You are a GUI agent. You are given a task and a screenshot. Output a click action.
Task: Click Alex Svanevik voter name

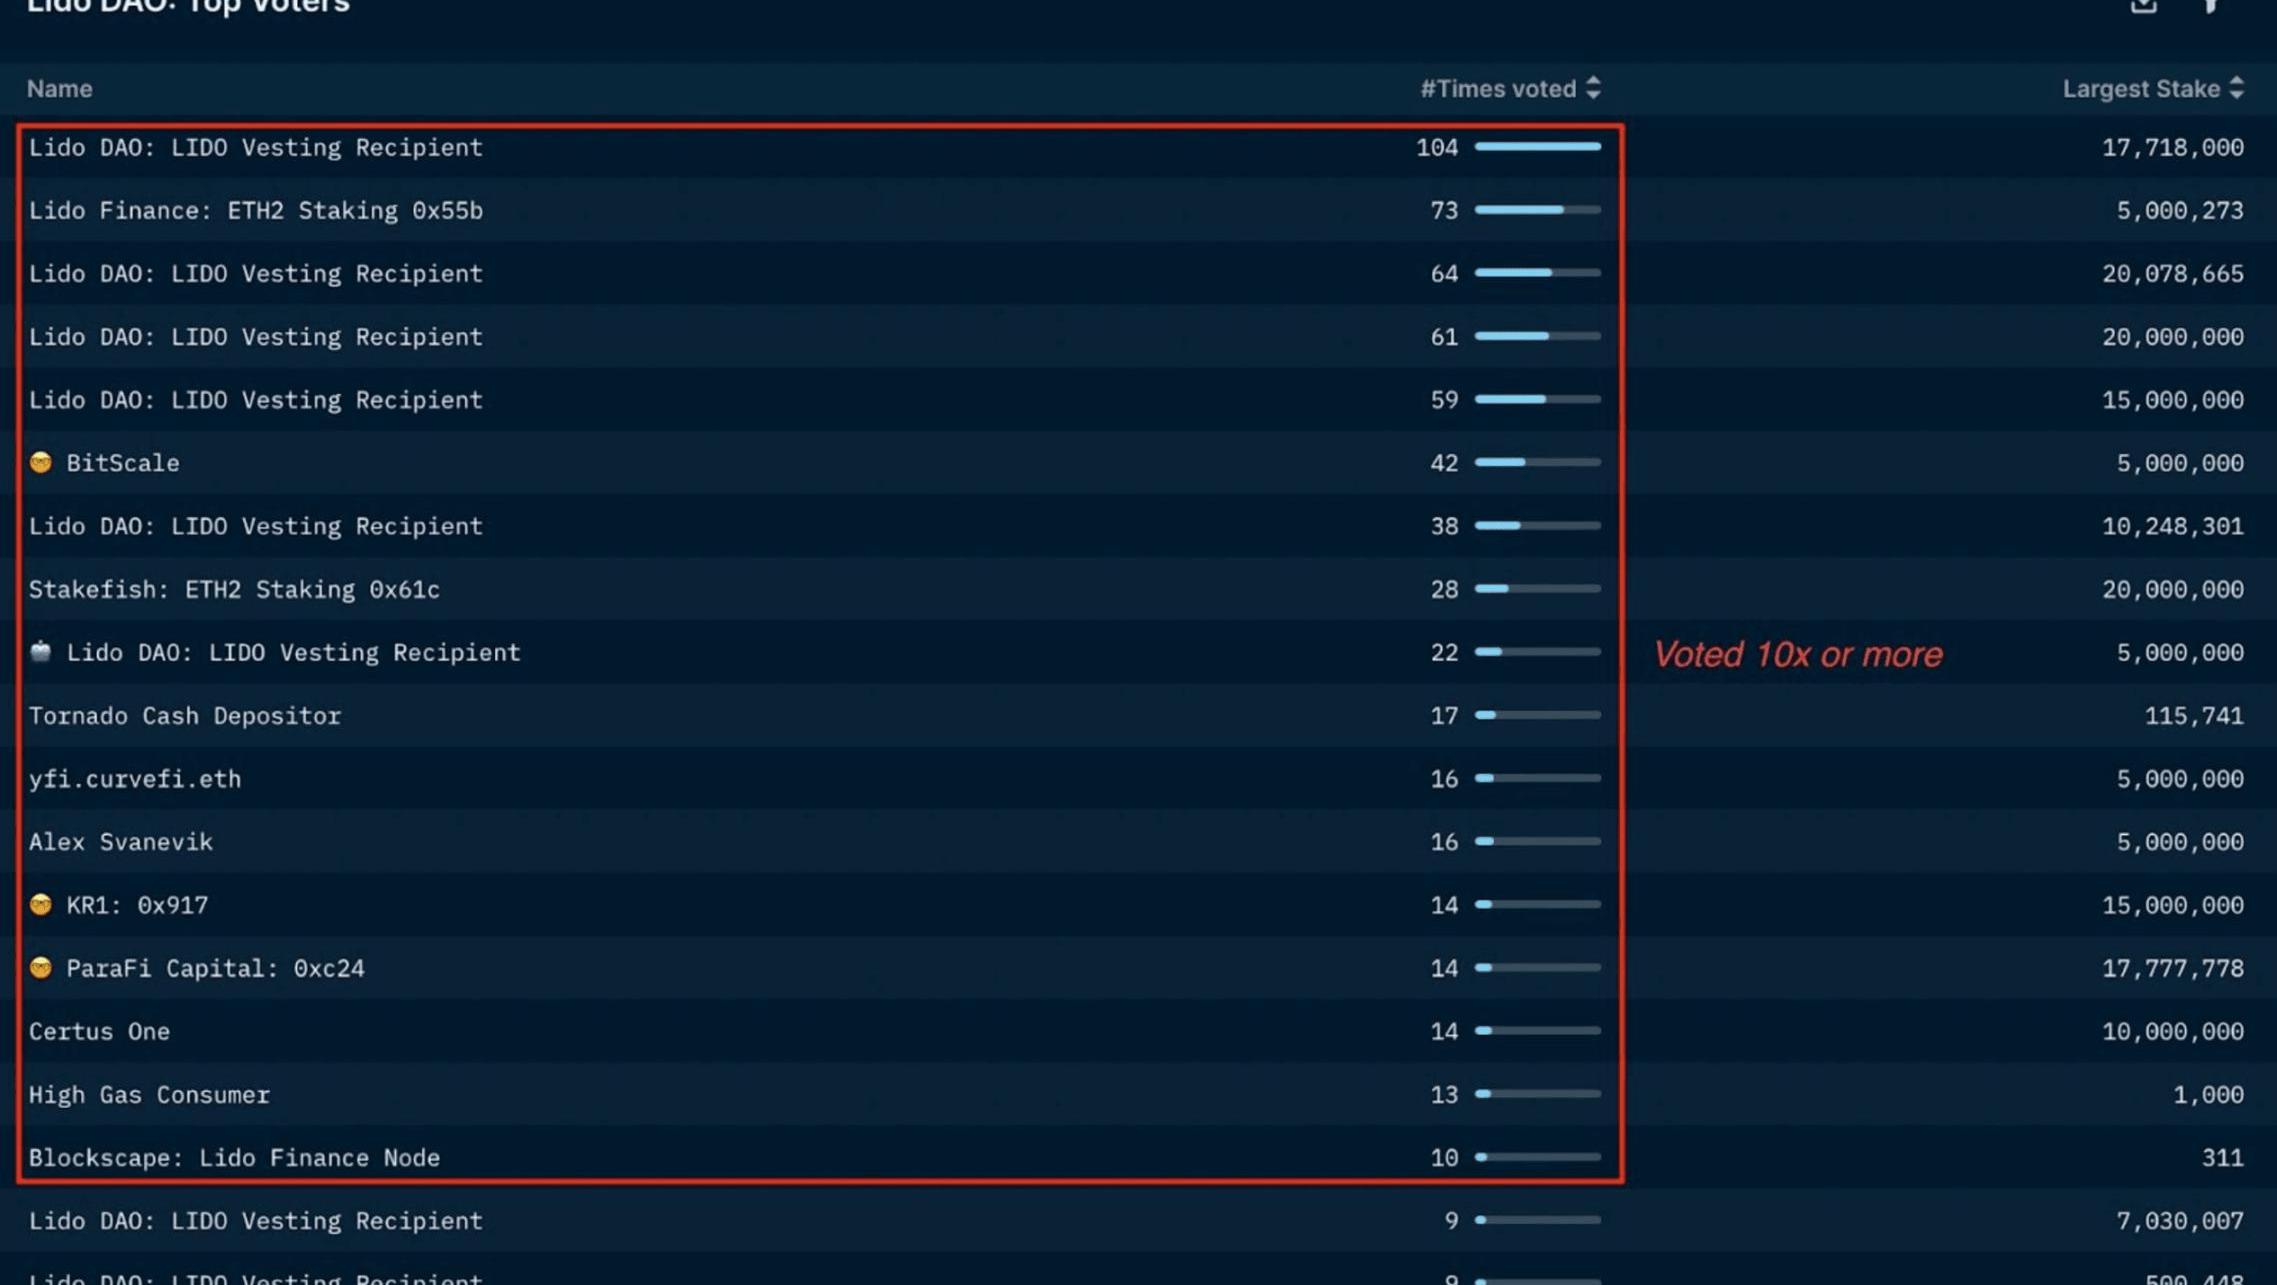[120, 841]
